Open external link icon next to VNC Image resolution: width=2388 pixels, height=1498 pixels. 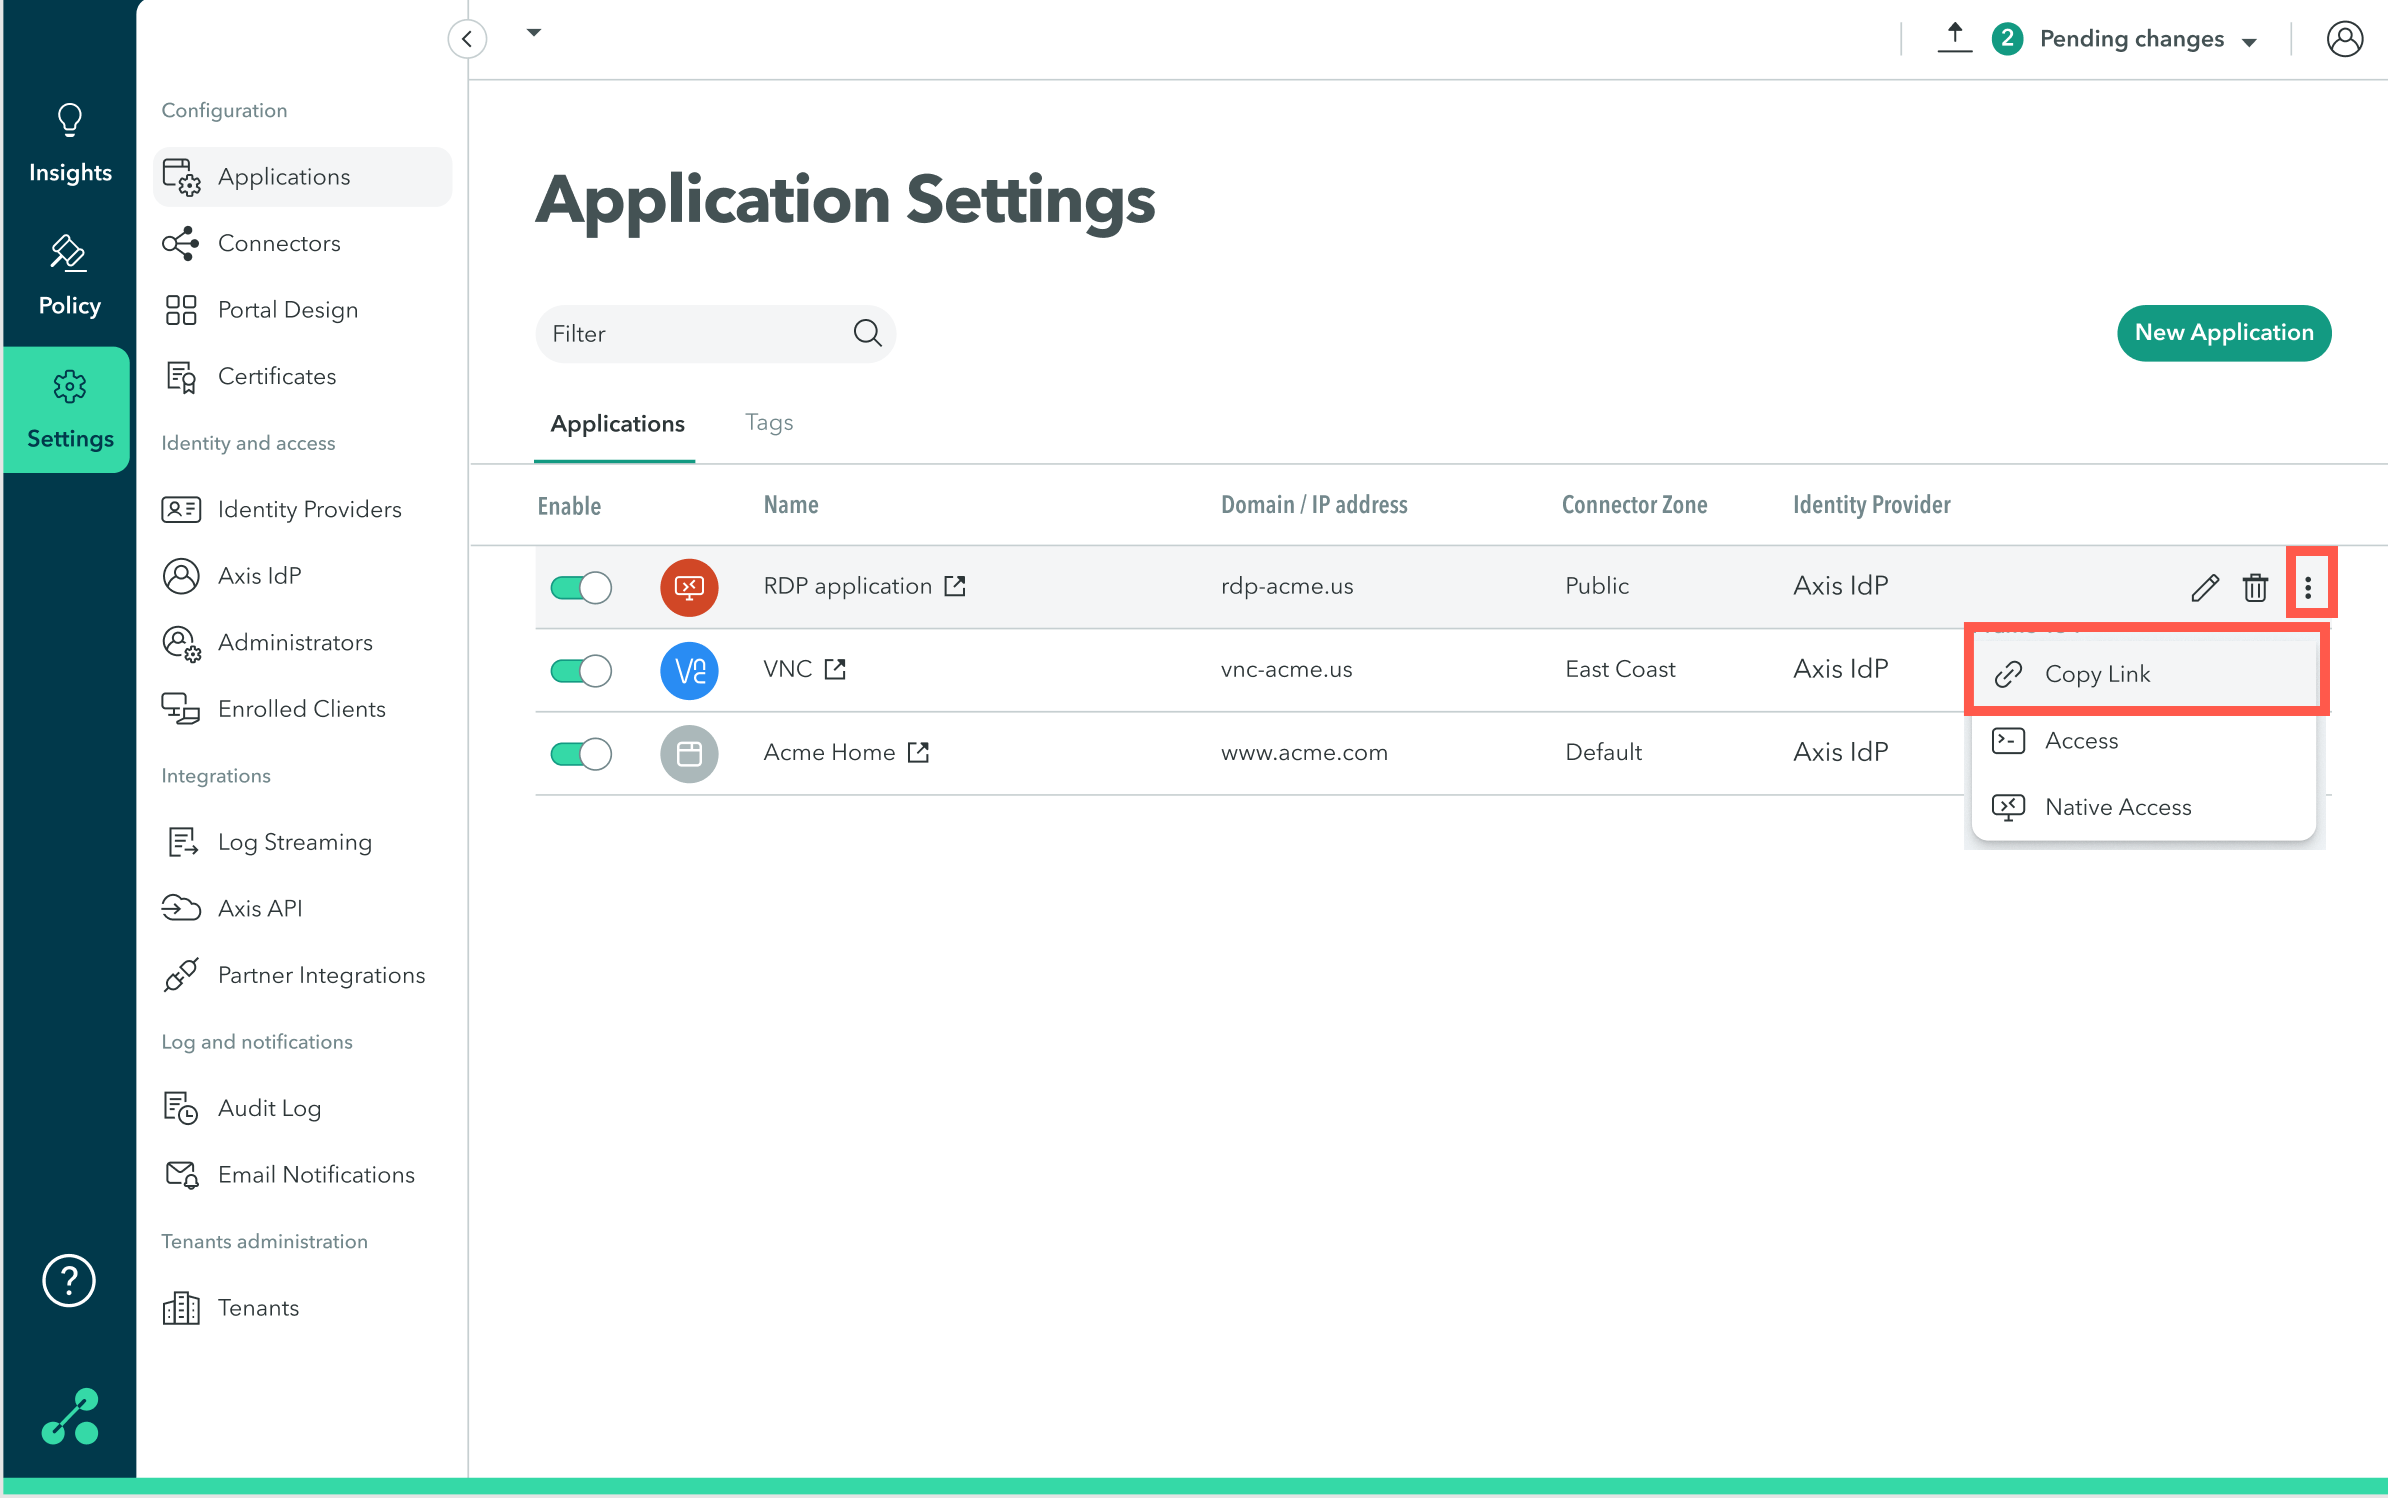(835, 669)
